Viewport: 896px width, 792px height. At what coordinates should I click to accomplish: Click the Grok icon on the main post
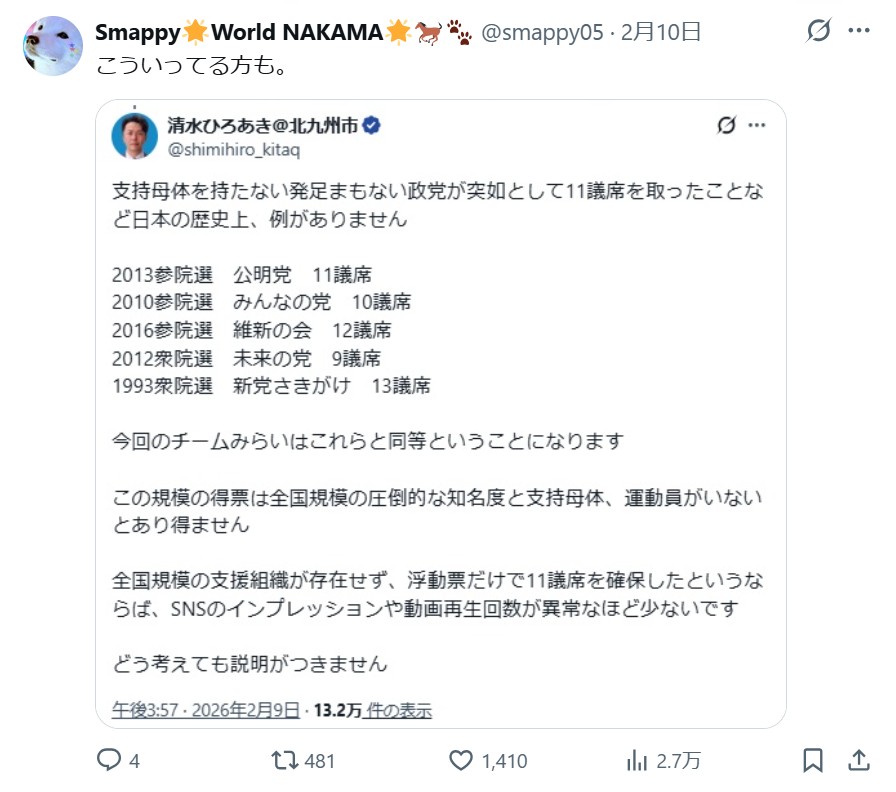point(818,32)
